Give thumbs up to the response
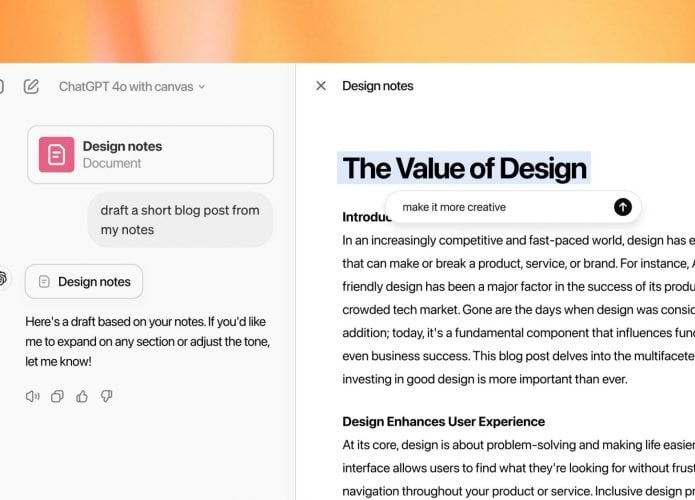Image resolution: width=695 pixels, height=500 pixels. tap(82, 396)
